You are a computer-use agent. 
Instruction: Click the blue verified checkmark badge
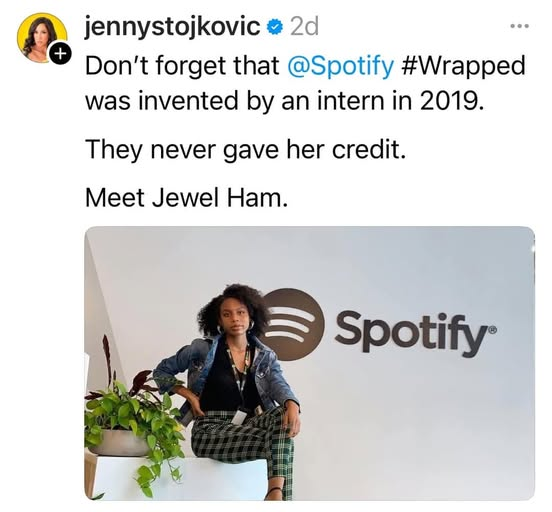[275, 27]
